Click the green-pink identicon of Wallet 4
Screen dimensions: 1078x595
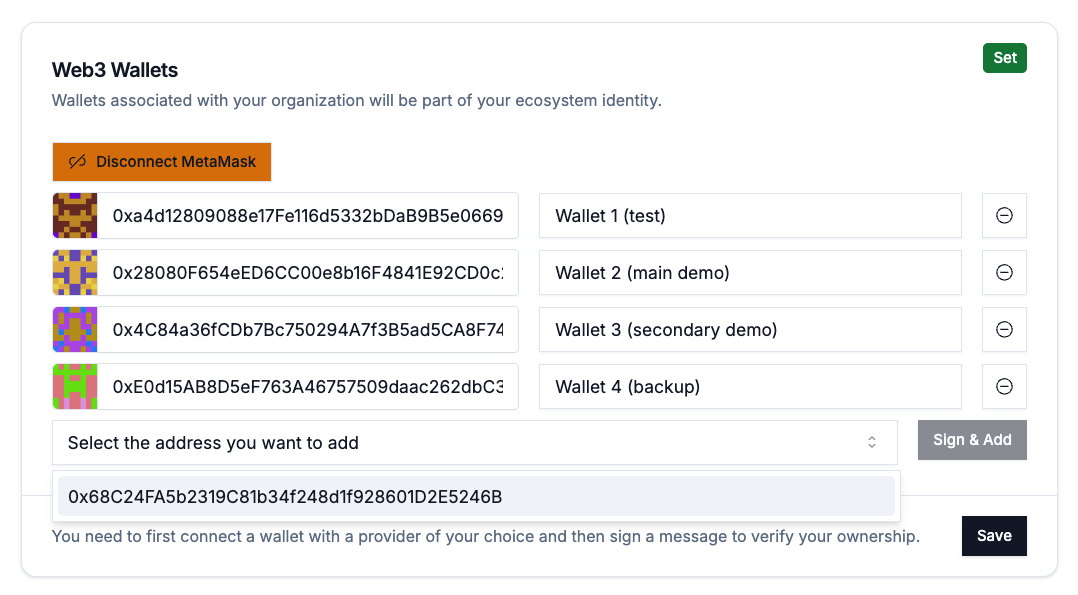75,387
